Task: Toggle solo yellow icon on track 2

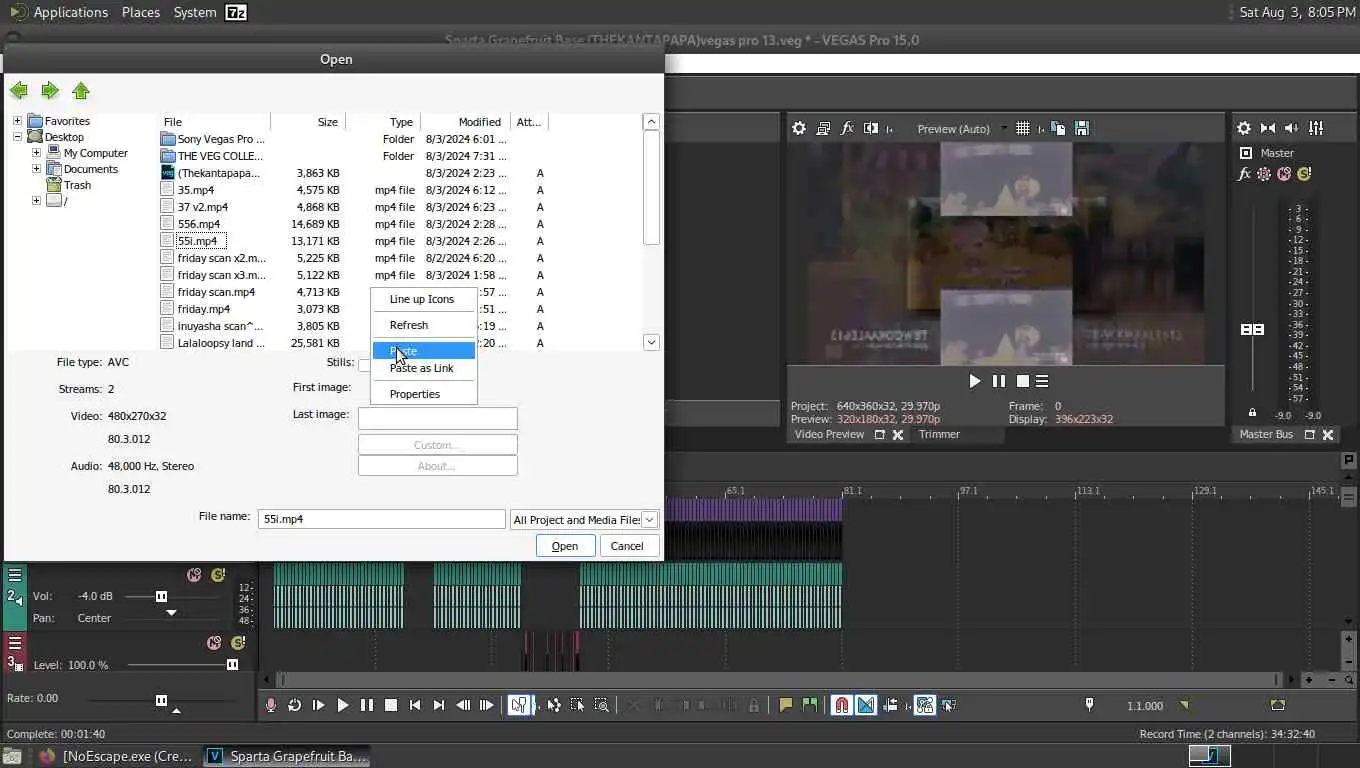Action: [x=218, y=575]
